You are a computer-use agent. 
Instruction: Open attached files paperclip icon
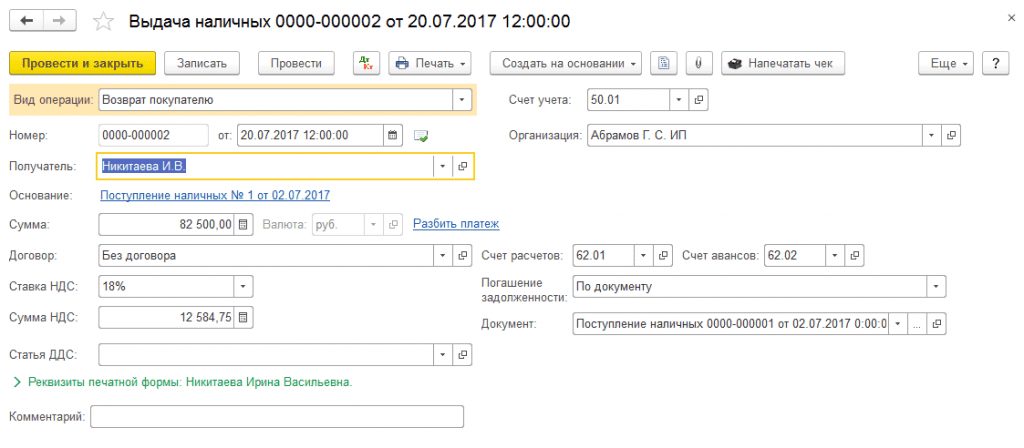(x=699, y=63)
